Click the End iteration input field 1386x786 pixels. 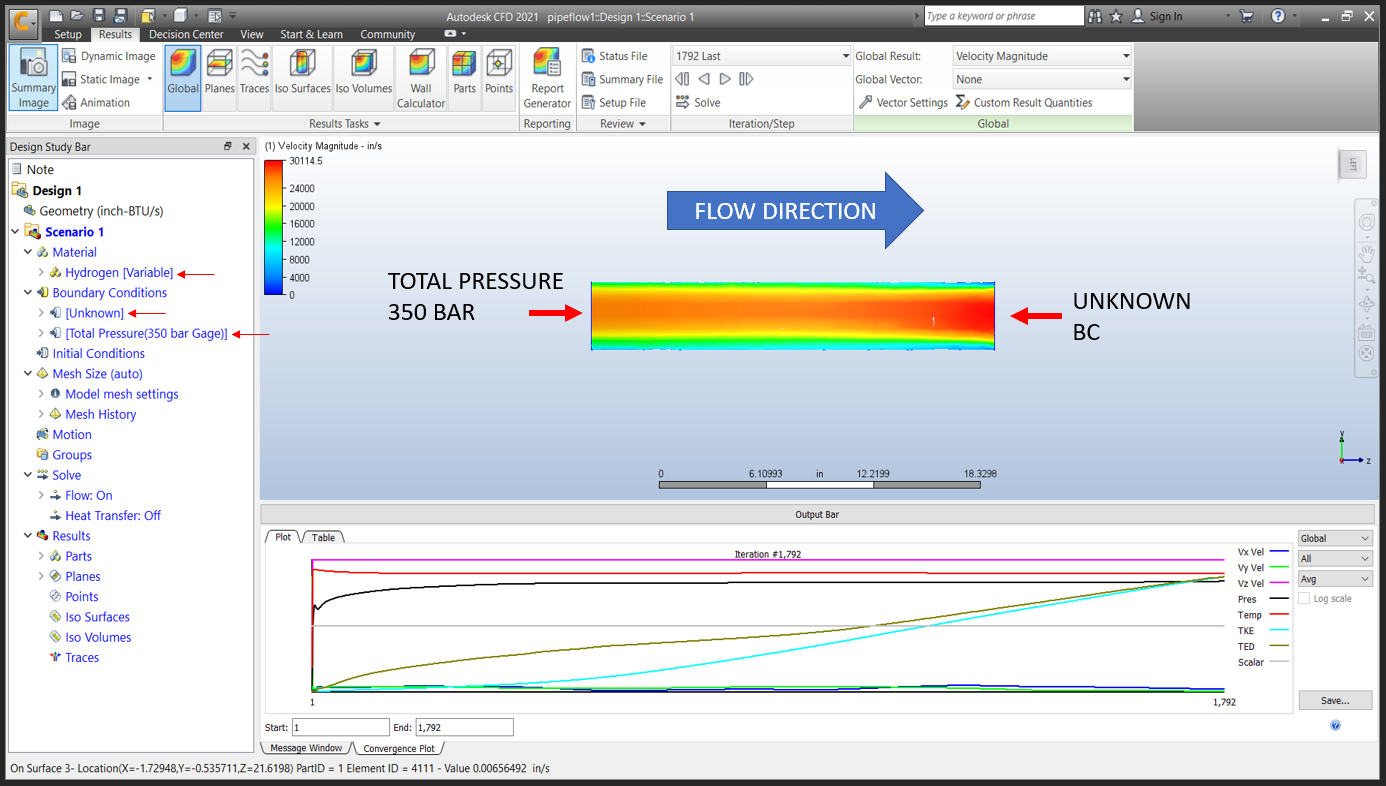coord(464,727)
